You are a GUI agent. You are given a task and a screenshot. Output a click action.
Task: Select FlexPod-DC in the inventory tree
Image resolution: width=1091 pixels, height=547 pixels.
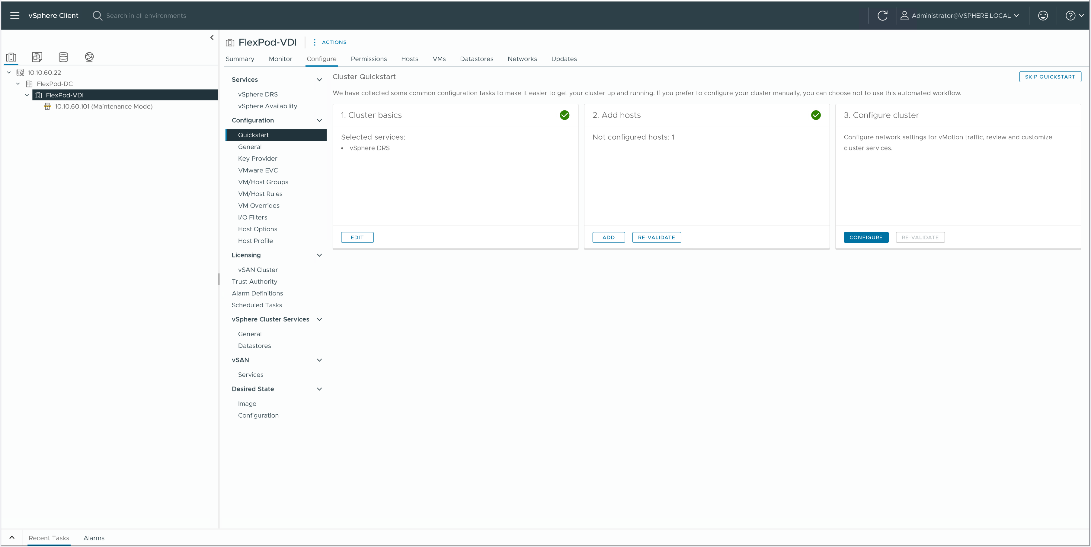click(x=54, y=84)
